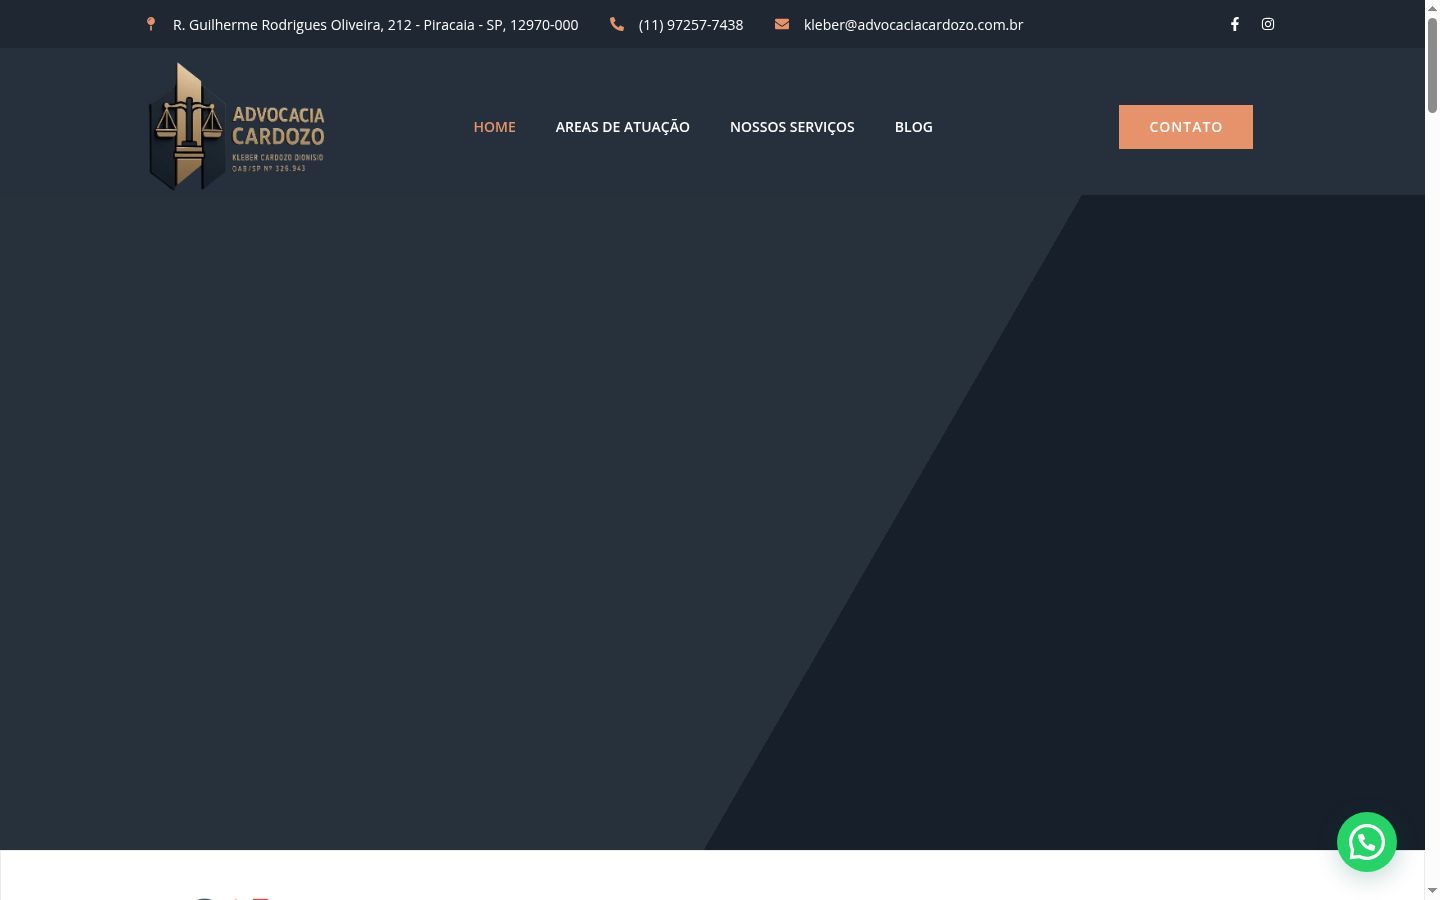Screen dimensions: 1440x900
Task: Click the kleber@advocaciacardozo.com.br email link
Action: [913, 25]
